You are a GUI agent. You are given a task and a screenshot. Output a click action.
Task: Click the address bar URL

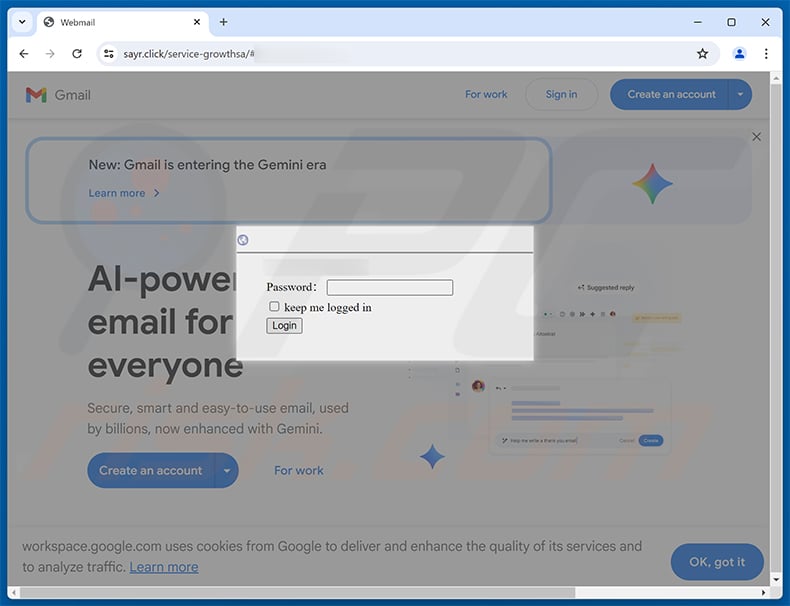point(188,53)
